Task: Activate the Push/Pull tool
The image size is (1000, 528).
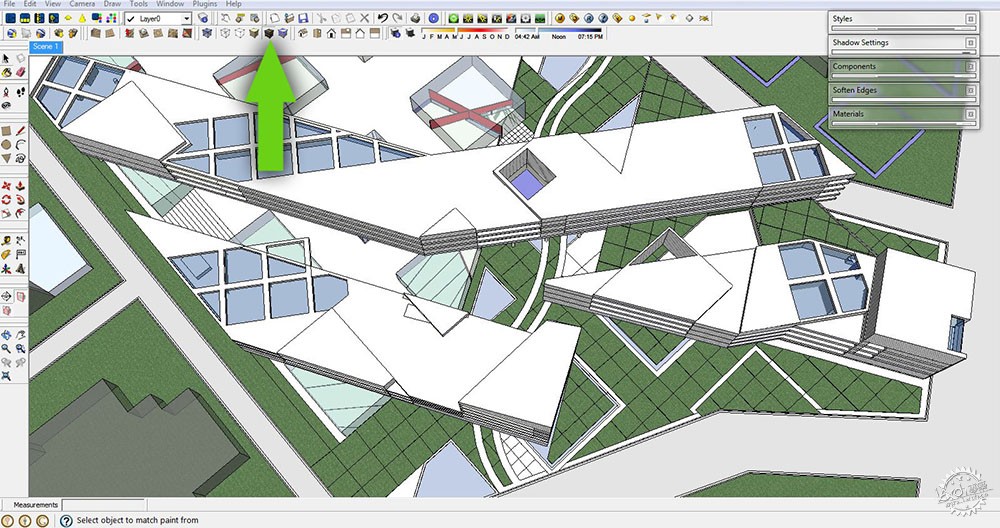Action: (20, 186)
